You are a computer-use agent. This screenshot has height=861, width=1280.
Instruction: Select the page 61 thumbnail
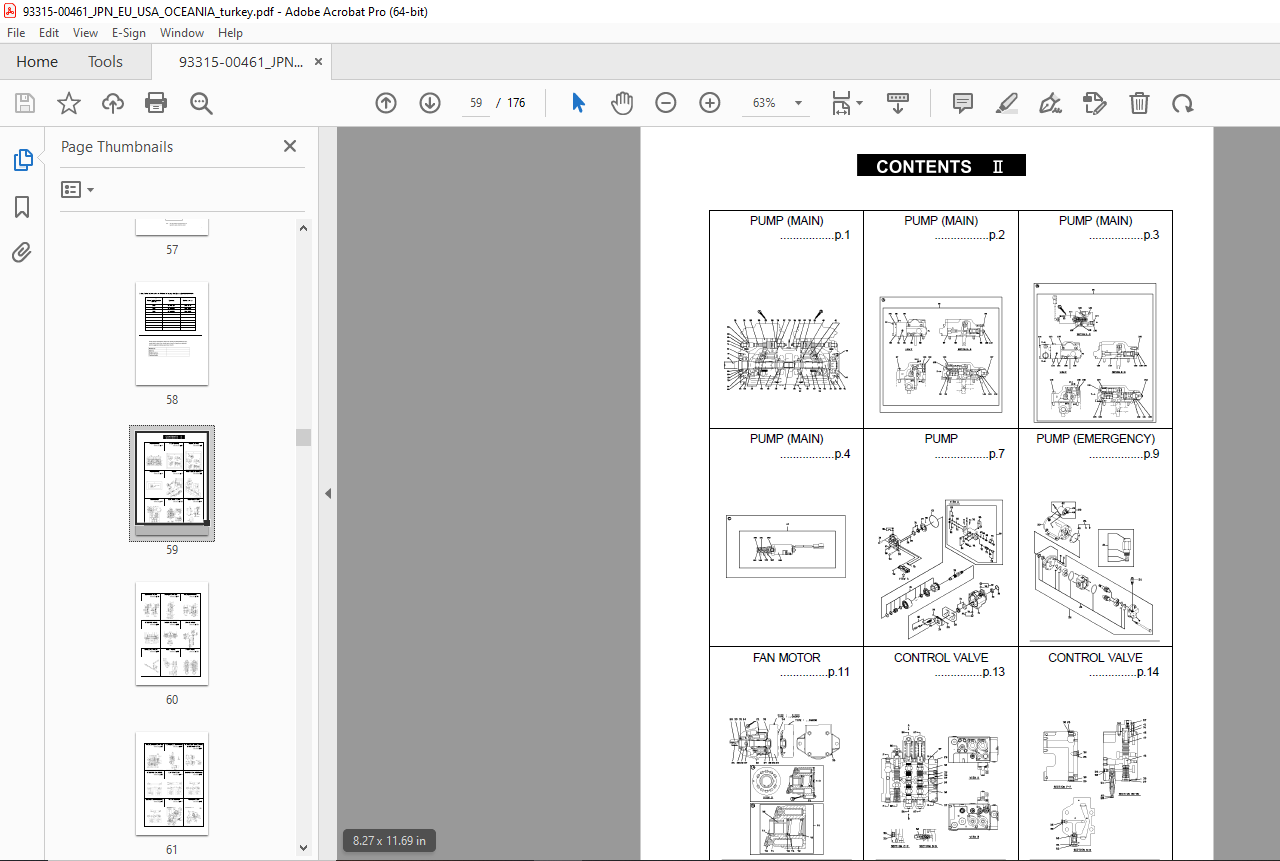click(172, 783)
